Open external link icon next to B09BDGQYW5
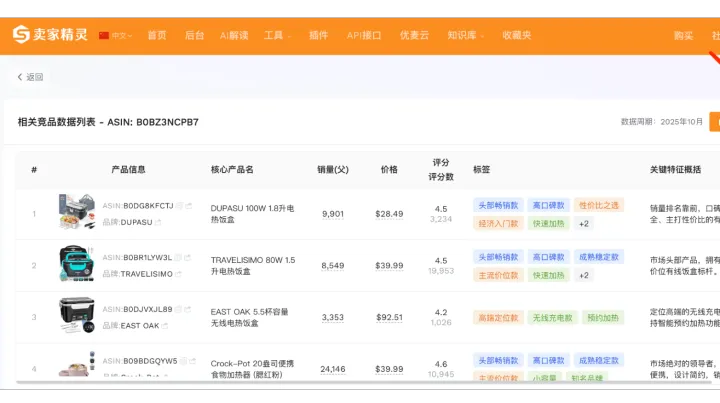The height and width of the screenshot is (403, 720). [x=192, y=361]
